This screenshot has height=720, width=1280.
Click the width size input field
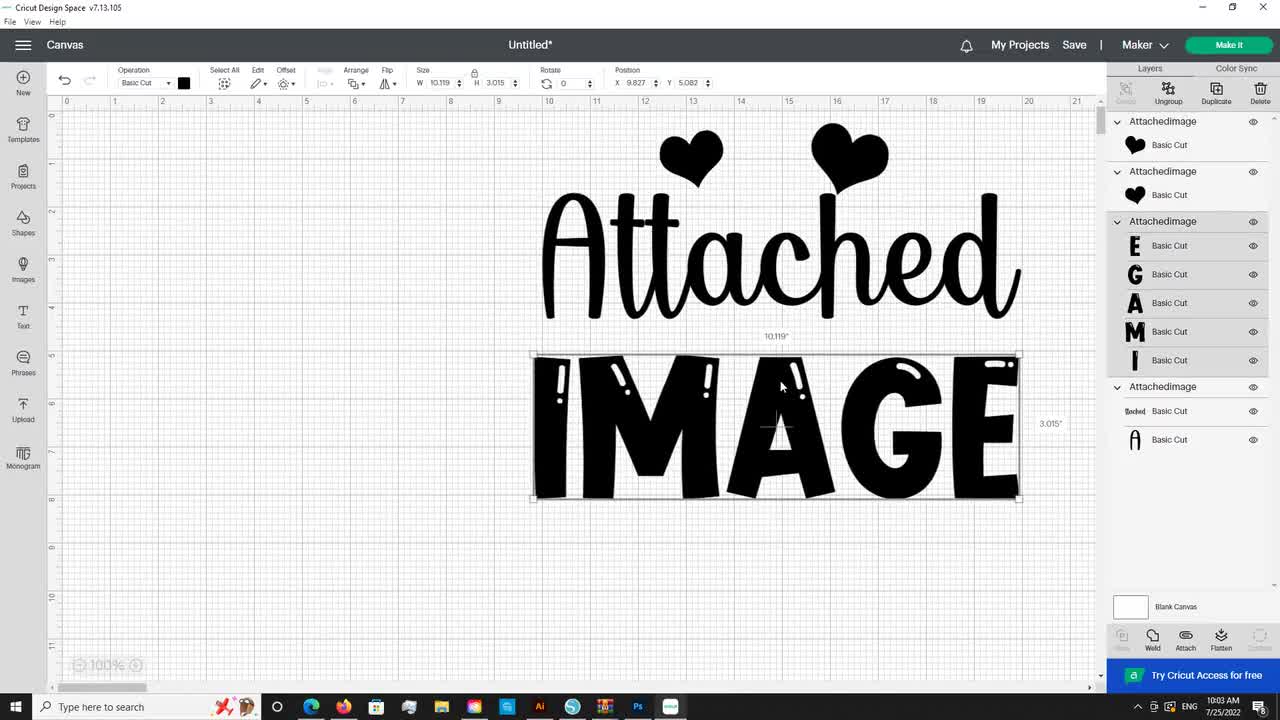tap(440, 83)
